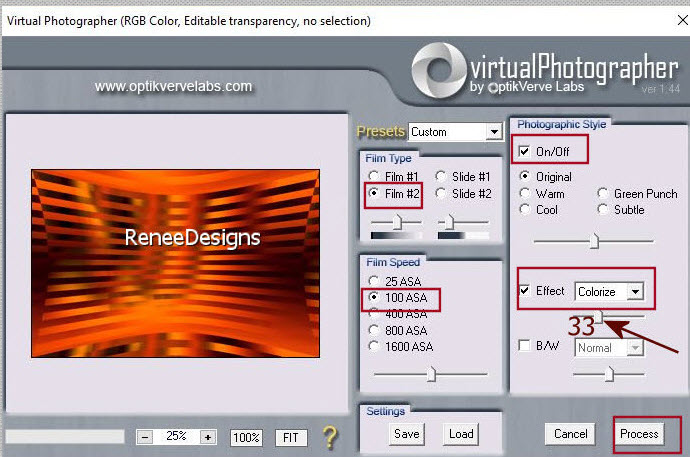Choose 1600 ASA film speed
The image size is (690, 457).
(374, 346)
